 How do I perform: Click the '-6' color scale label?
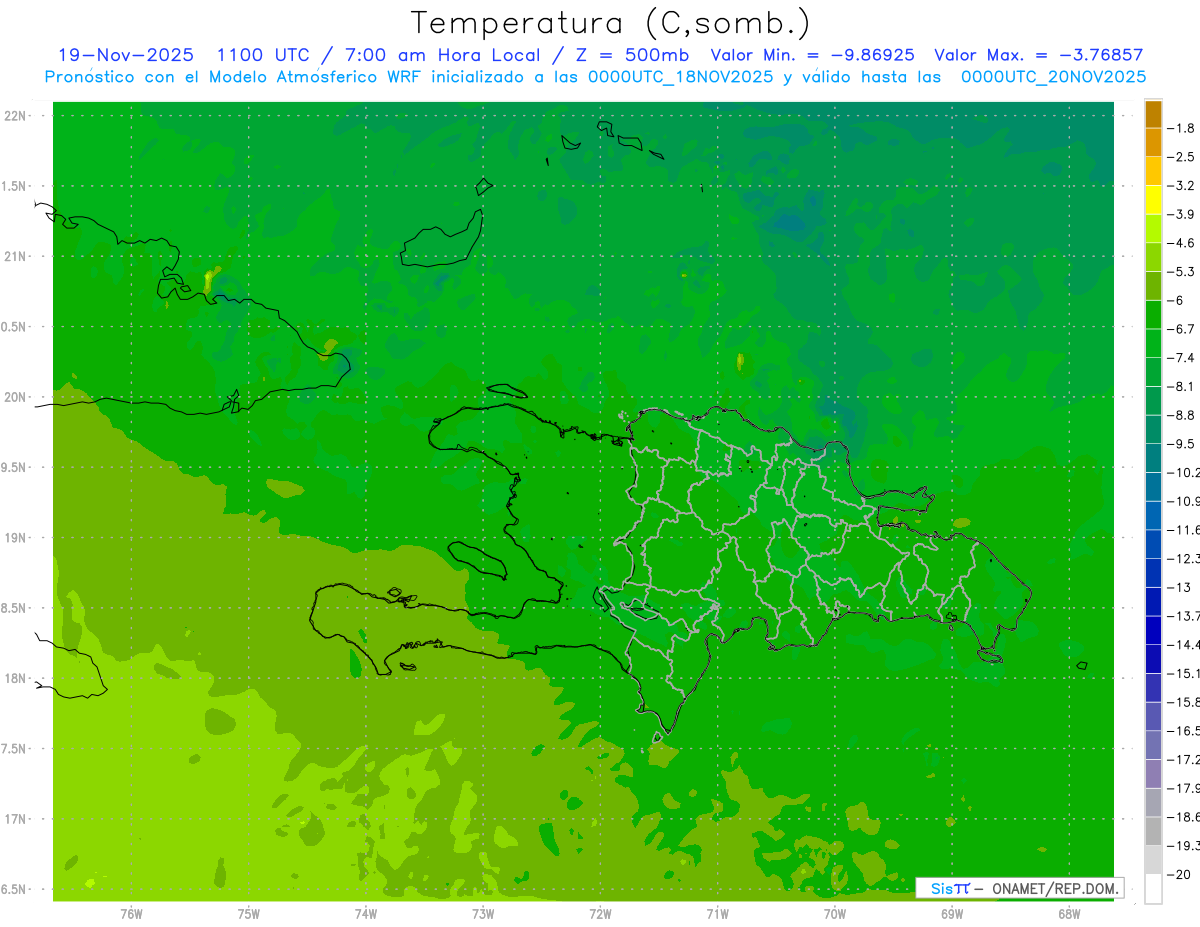(1176, 301)
